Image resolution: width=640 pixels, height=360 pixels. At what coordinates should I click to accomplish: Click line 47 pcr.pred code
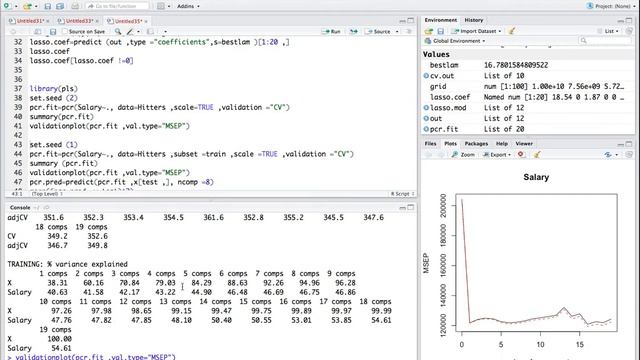coord(122,182)
